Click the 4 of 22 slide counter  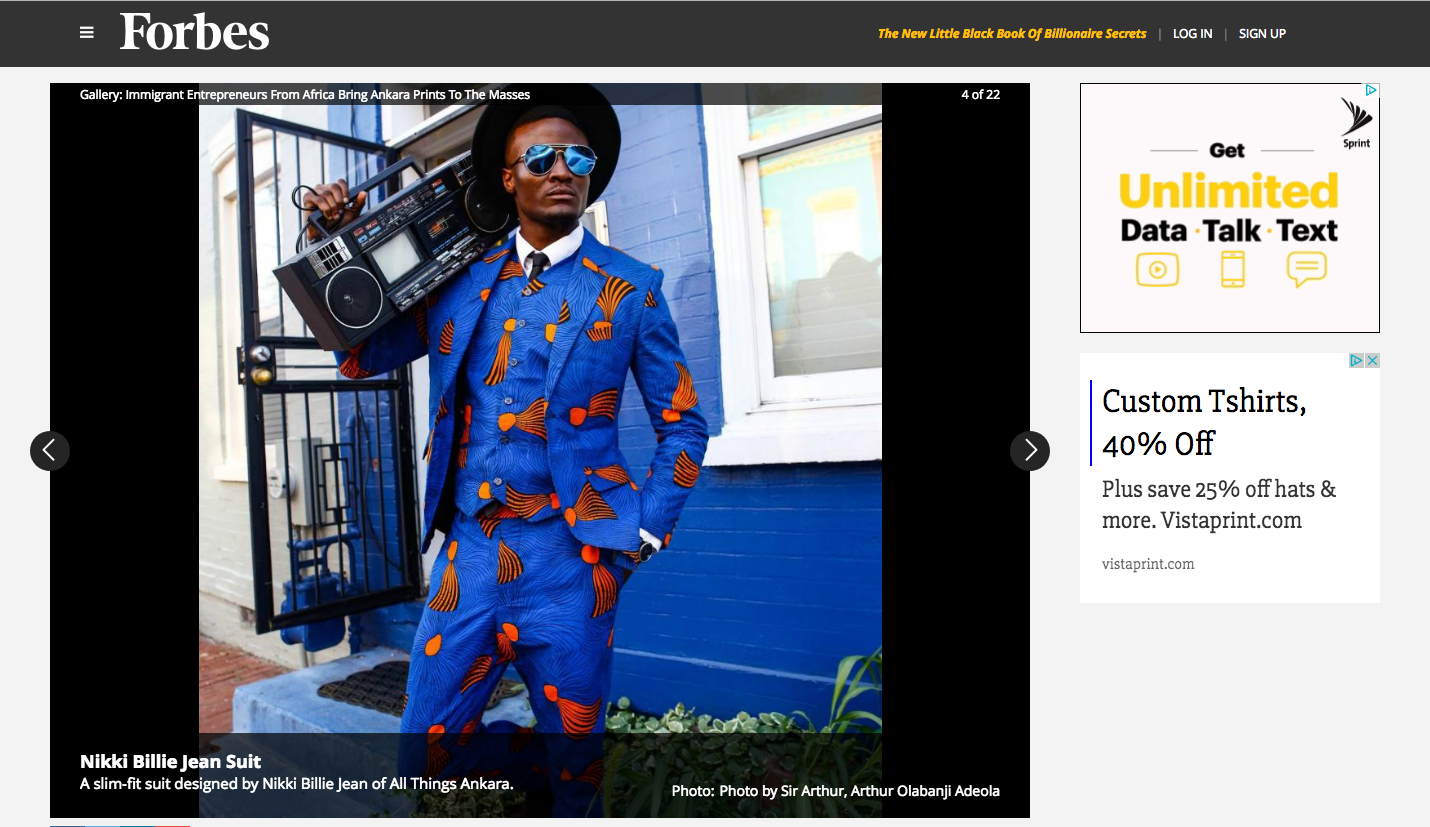point(981,95)
